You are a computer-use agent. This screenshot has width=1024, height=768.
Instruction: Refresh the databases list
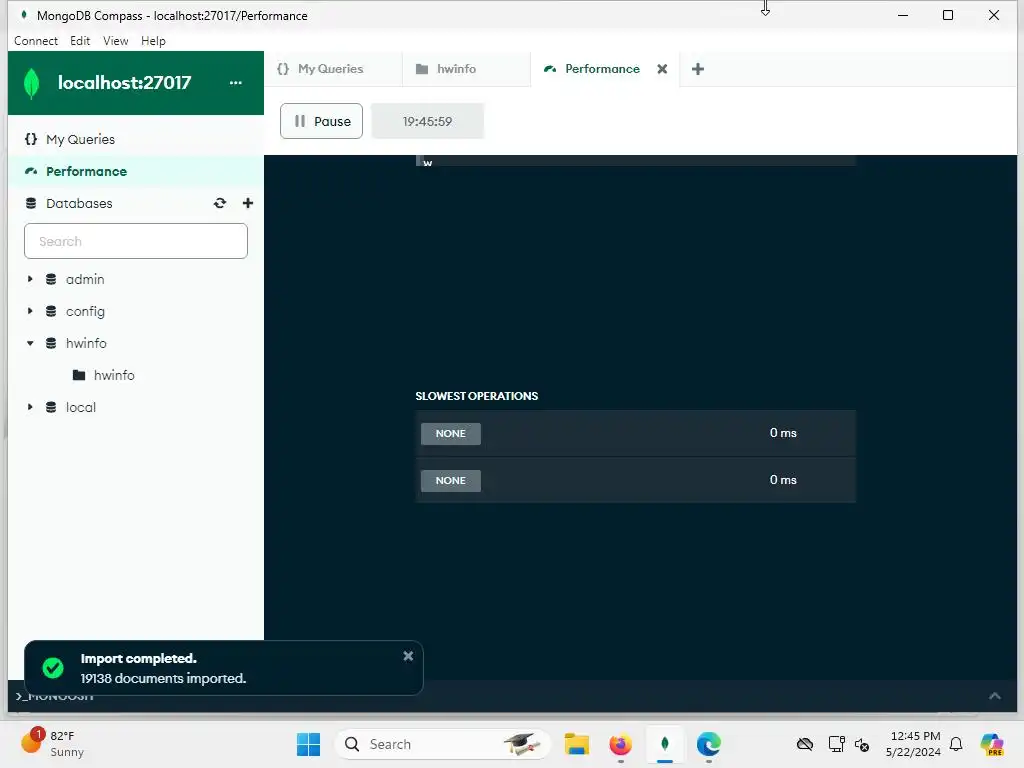pos(220,203)
